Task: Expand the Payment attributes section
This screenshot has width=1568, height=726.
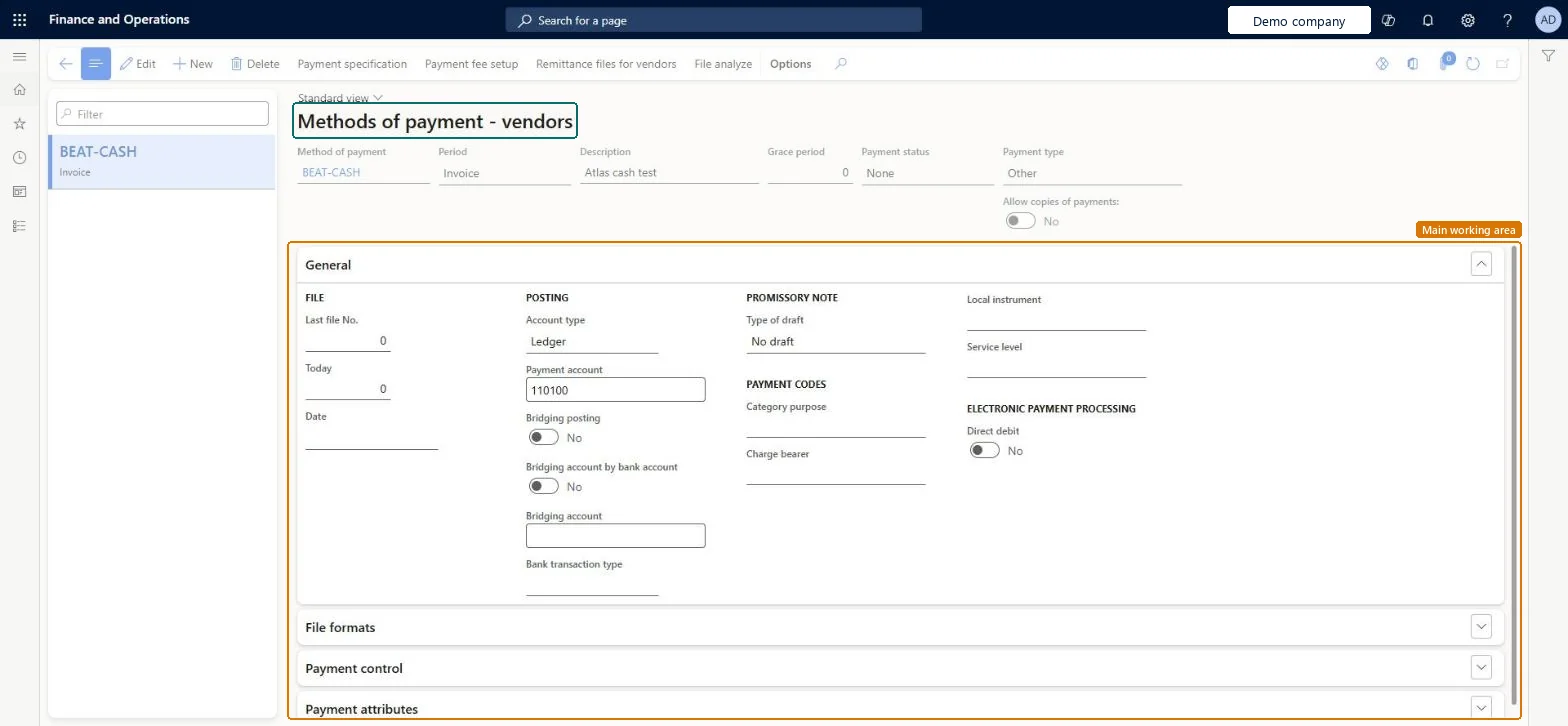Action: [1482, 706]
